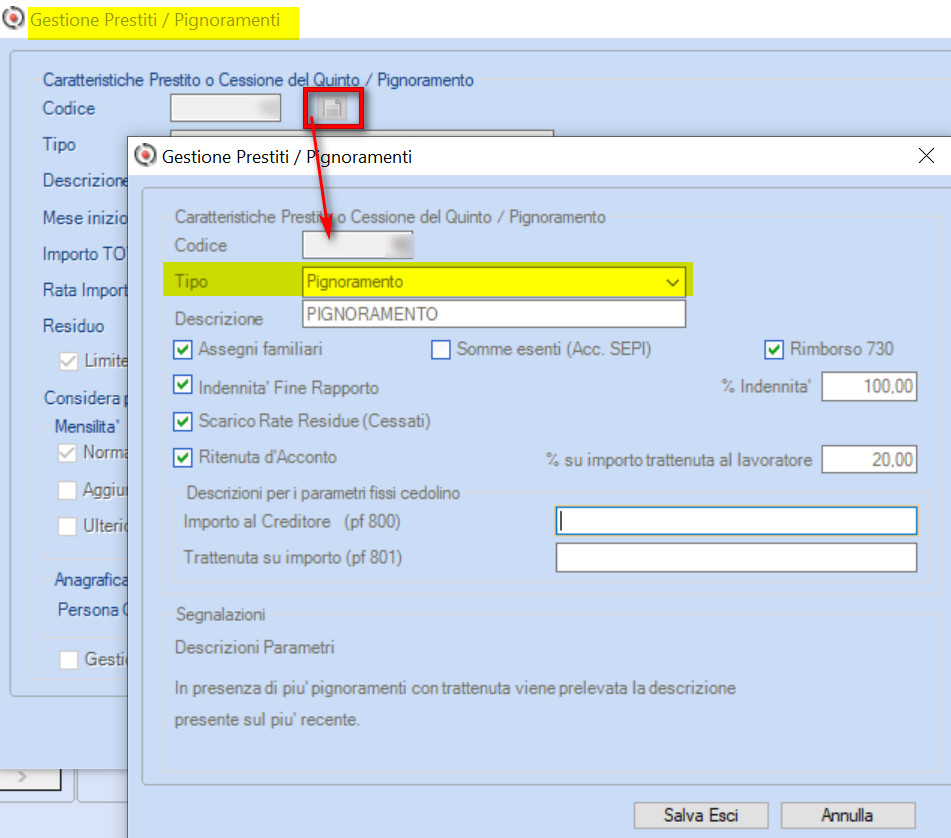Click the Annulla button
Viewport: 951px width, 838px height.
pyautogui.click(x=848, y=816)
